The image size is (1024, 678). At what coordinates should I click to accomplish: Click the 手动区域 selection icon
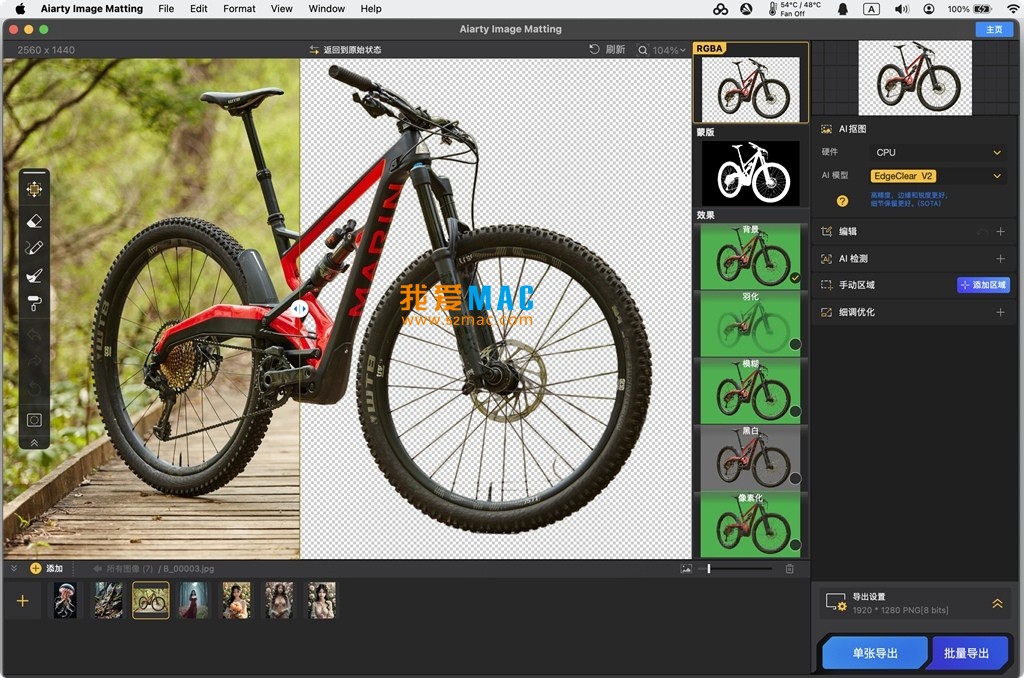tap(826, 285)
